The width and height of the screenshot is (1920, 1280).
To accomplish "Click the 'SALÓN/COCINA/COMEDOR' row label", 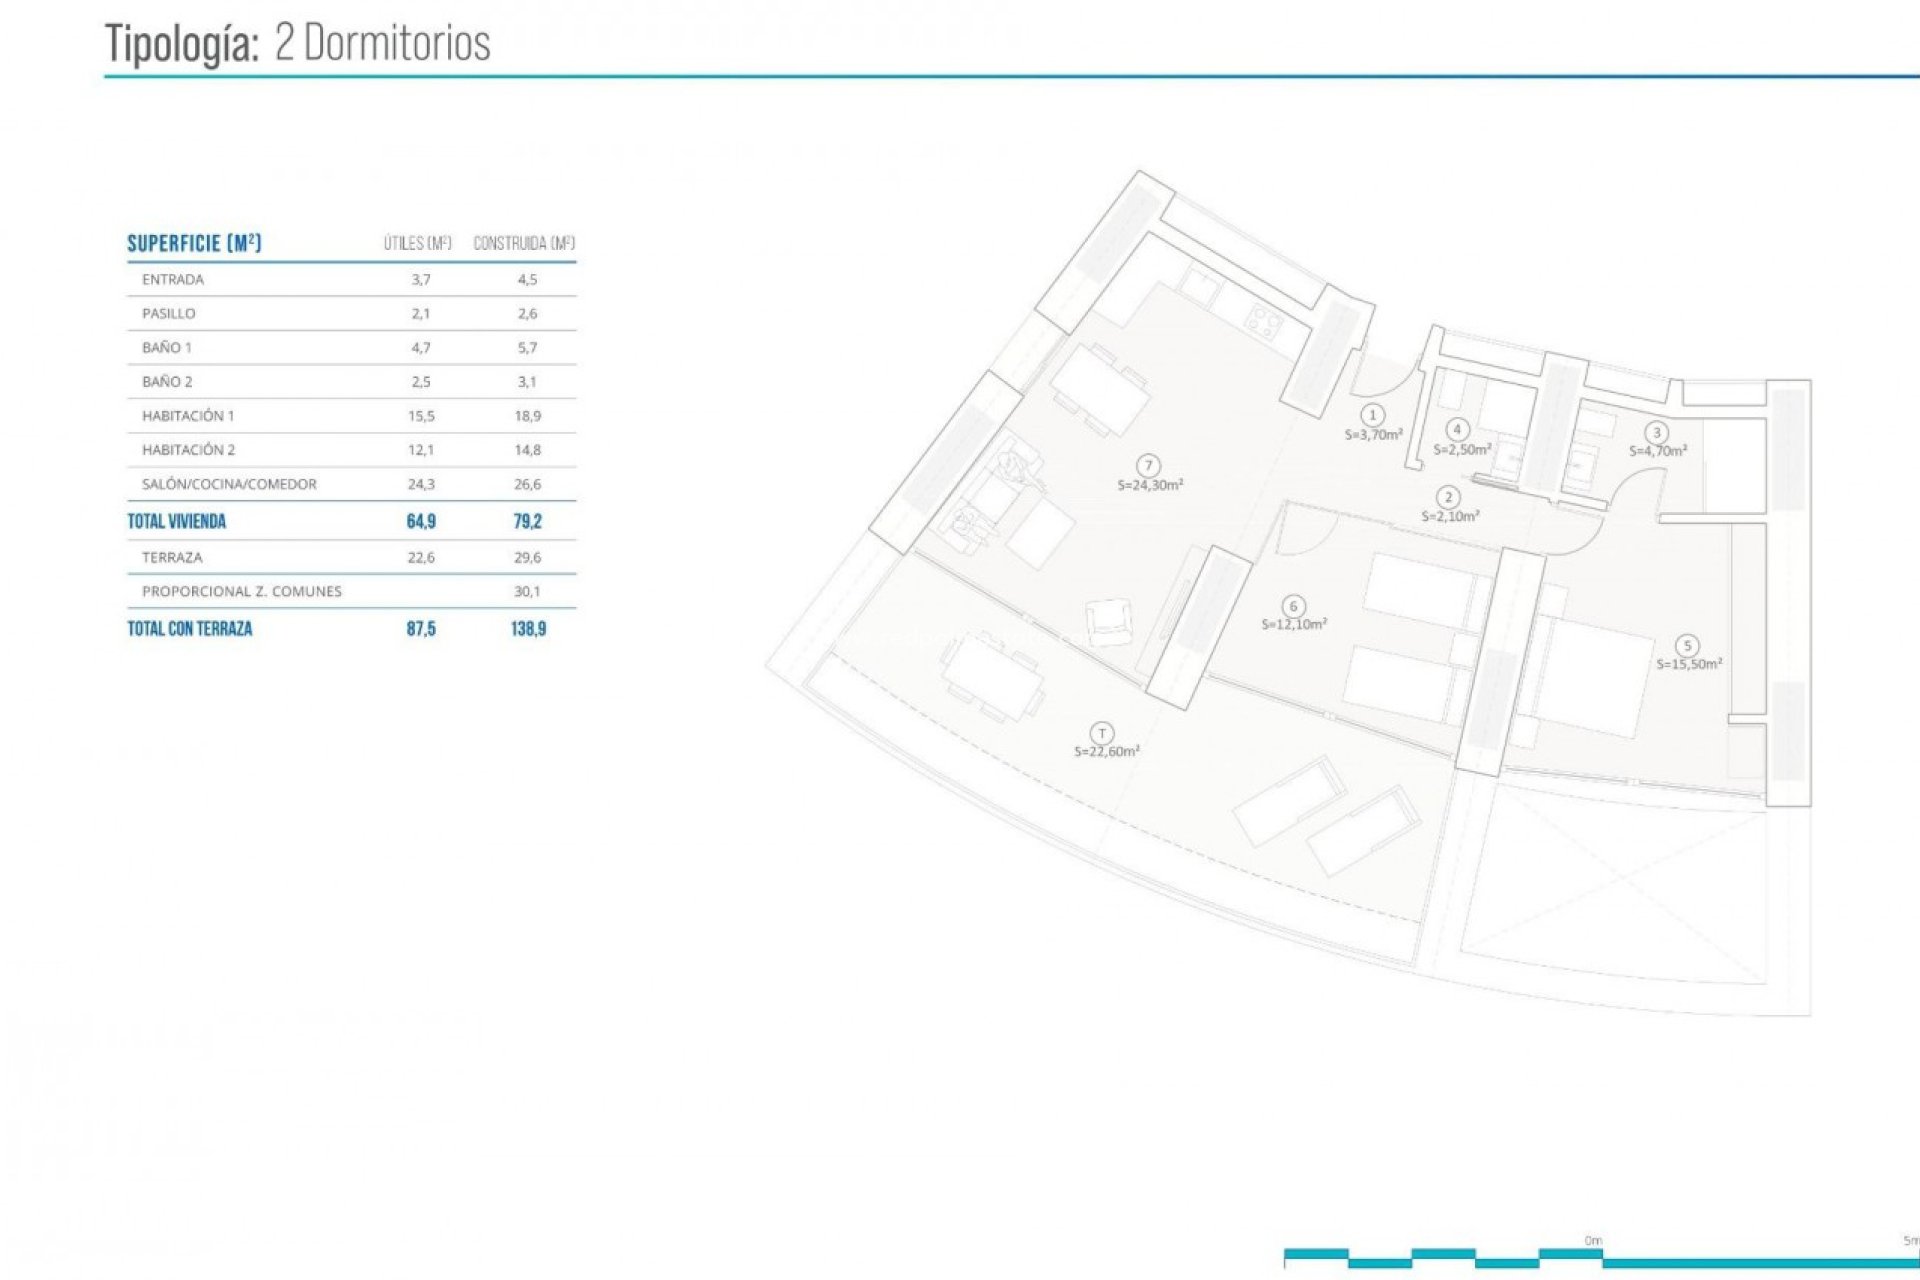I will (x=229, y=484).
